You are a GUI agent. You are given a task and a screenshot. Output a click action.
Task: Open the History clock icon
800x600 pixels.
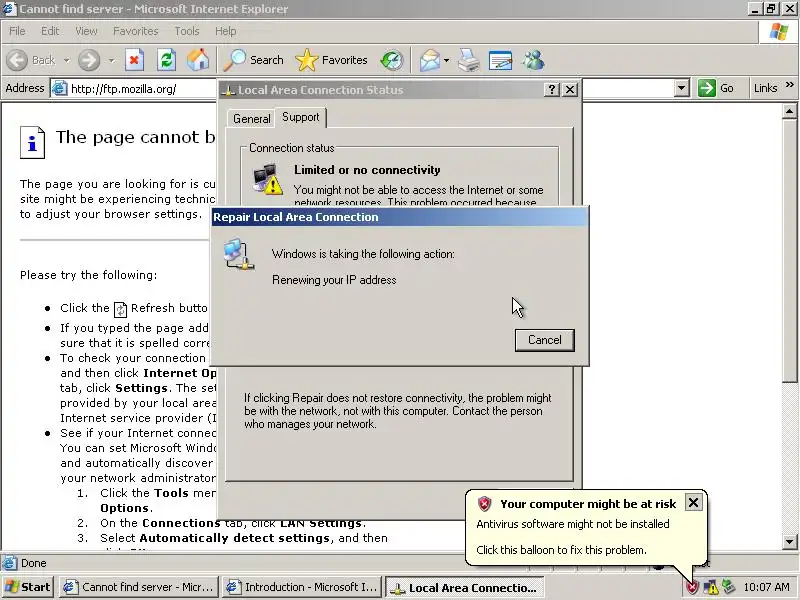pos(392,60)
